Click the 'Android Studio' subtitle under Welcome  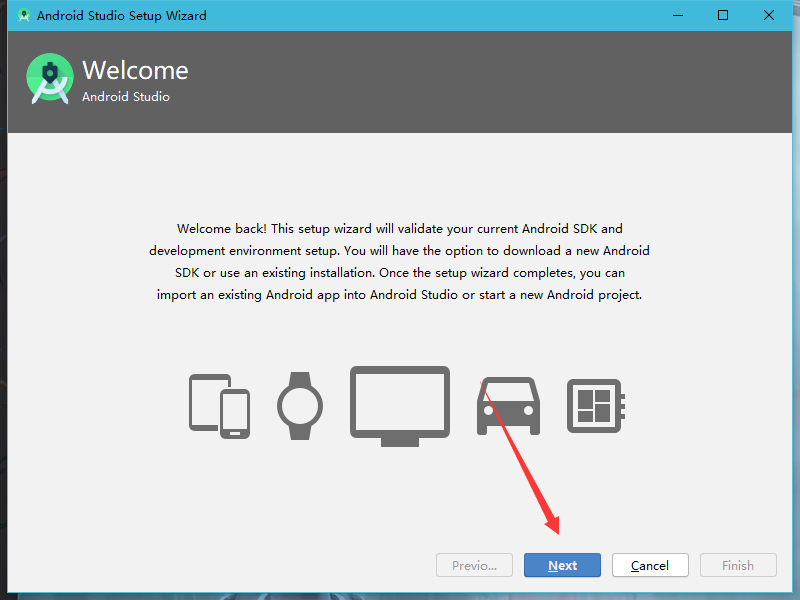point(126,96)
